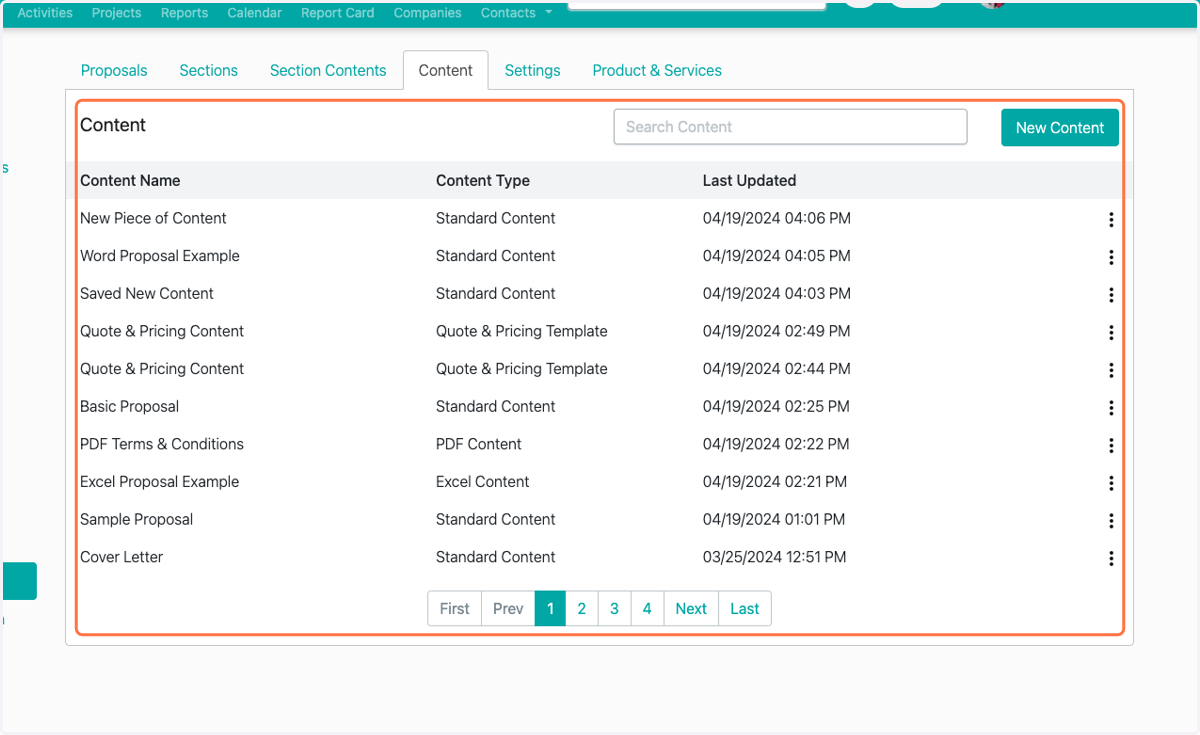Select the PDF Terms & Conditions entry
Screen dimensions: 1200x735
tap(162, 444)
